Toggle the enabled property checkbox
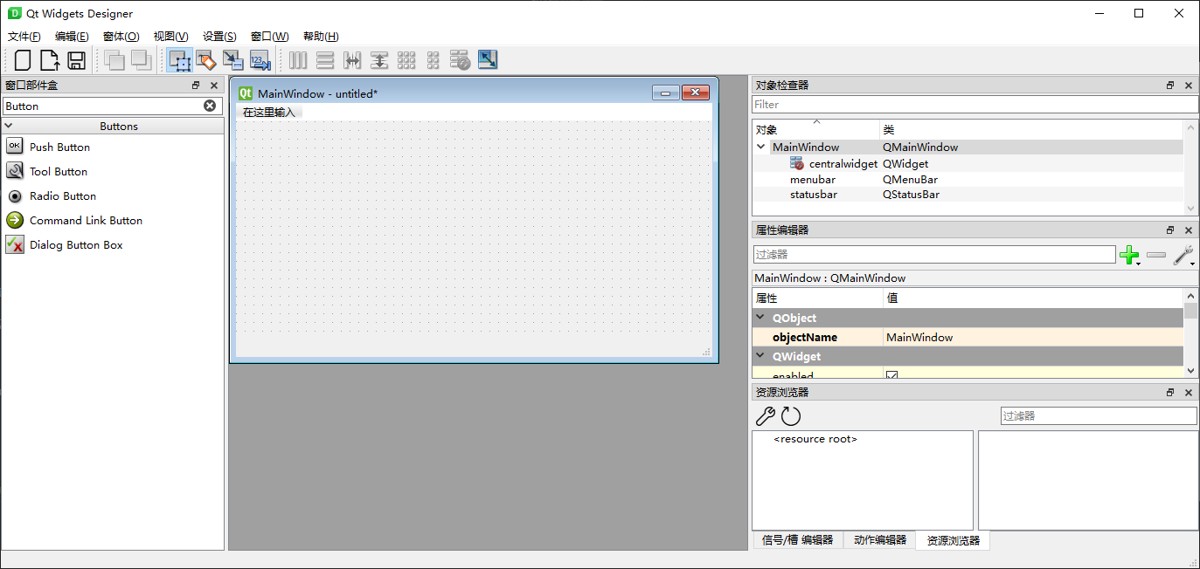1200x569 pixels. pos(892,375)
